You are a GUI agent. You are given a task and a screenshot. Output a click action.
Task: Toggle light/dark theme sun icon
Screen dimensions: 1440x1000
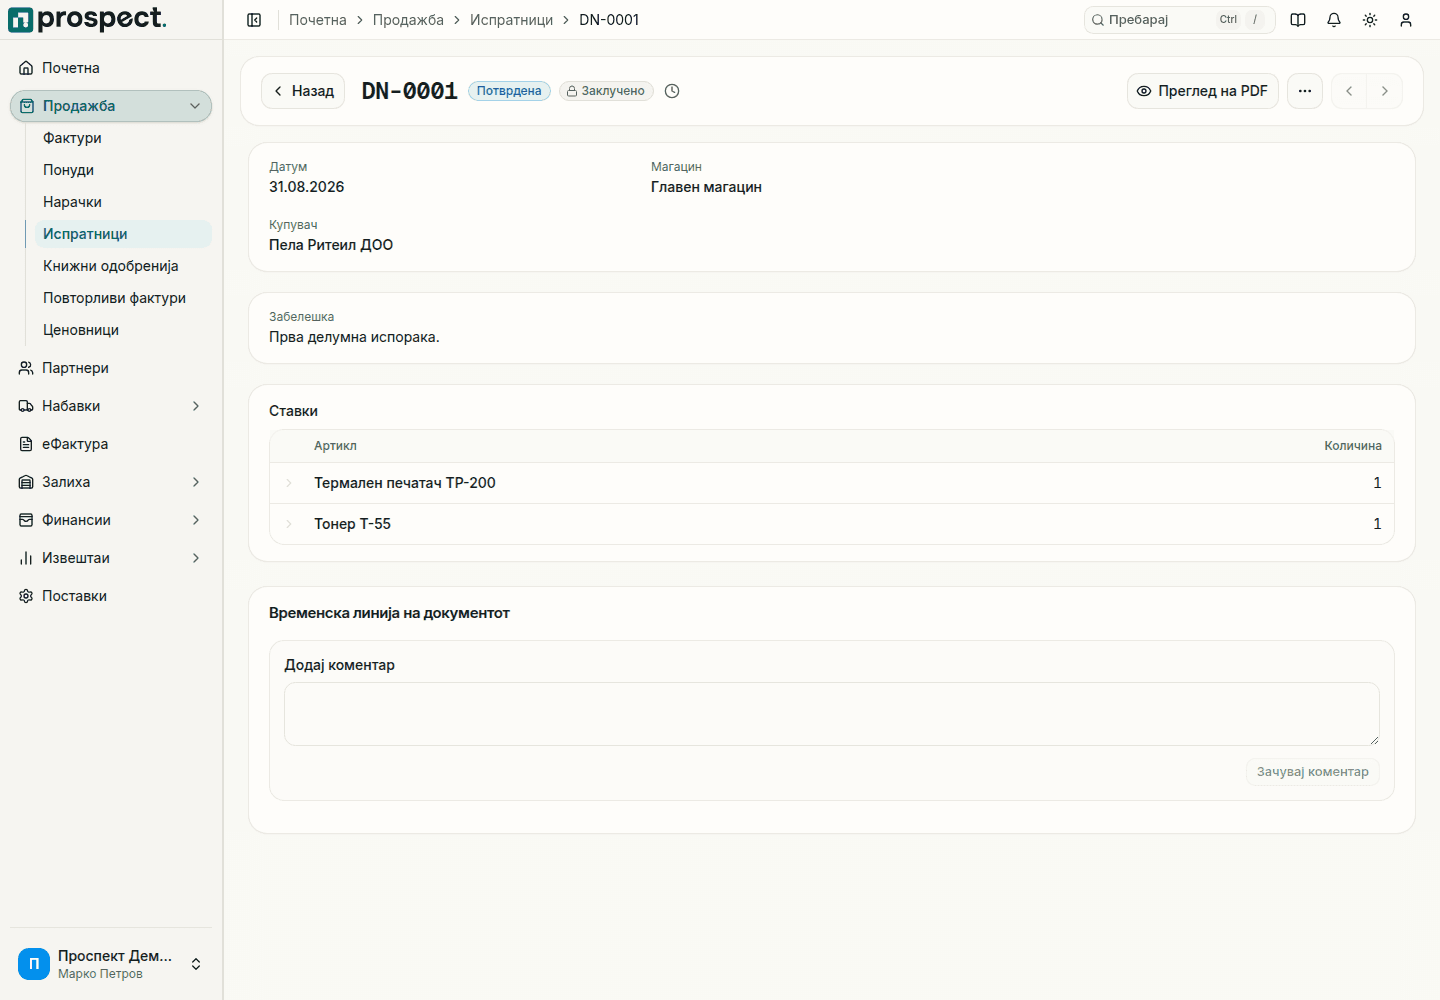tap(1370, 20)
